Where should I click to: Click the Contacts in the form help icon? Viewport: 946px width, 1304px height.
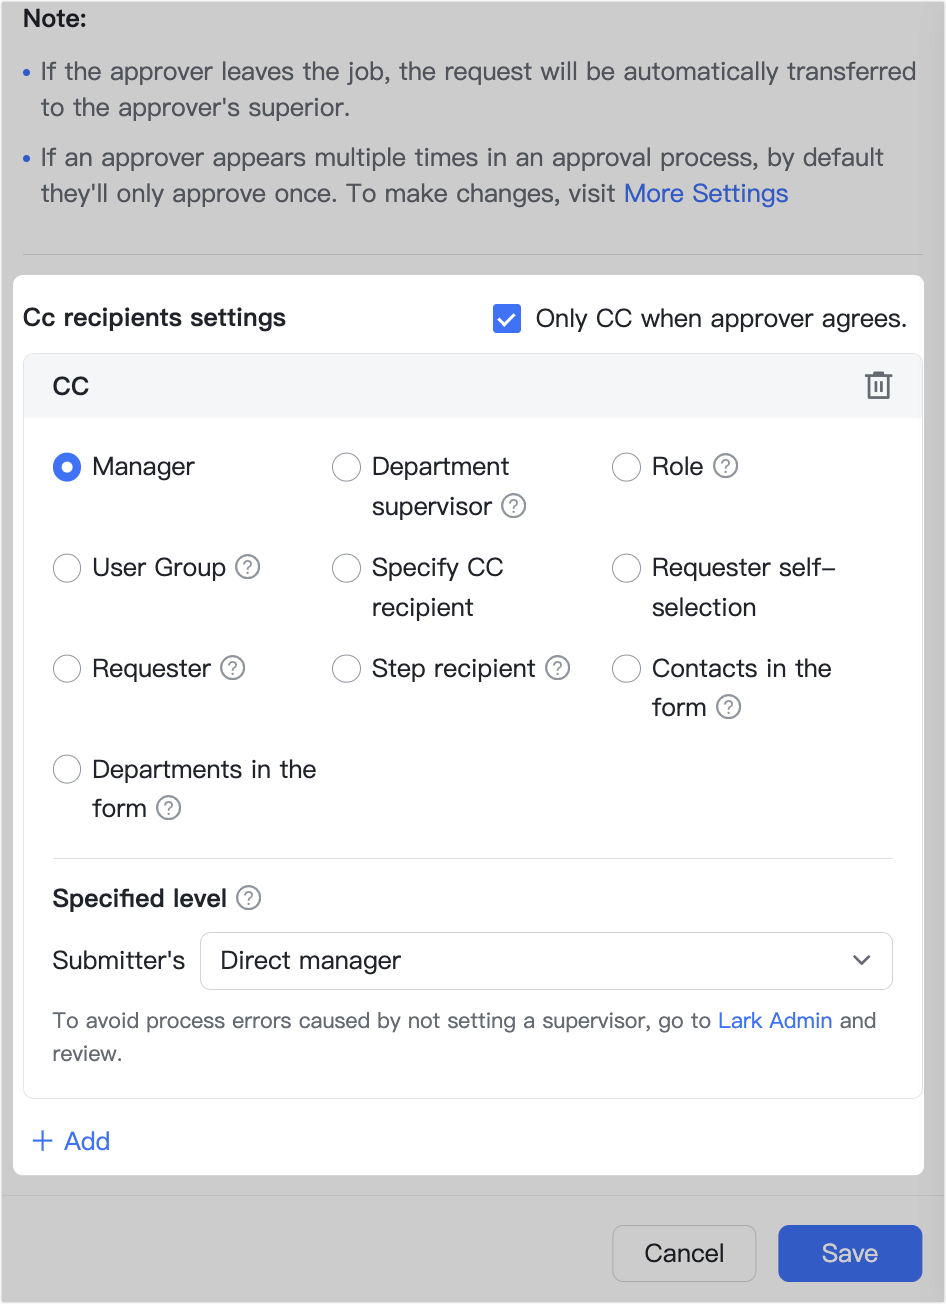[728, 707]
